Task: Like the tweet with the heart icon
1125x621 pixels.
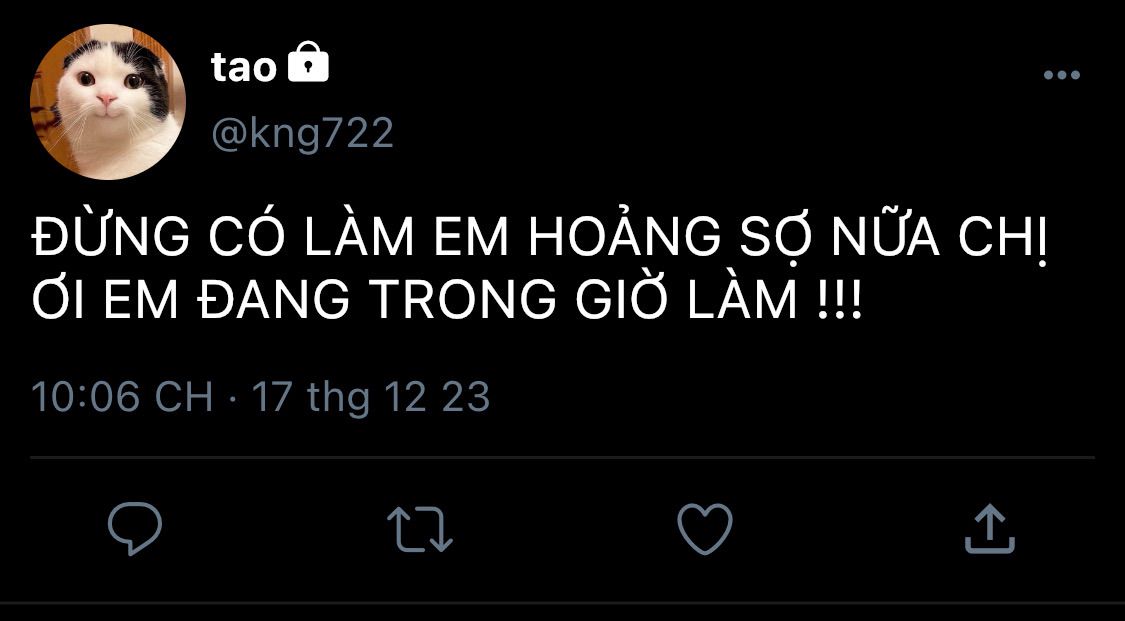Action: (x=705, y=528)
